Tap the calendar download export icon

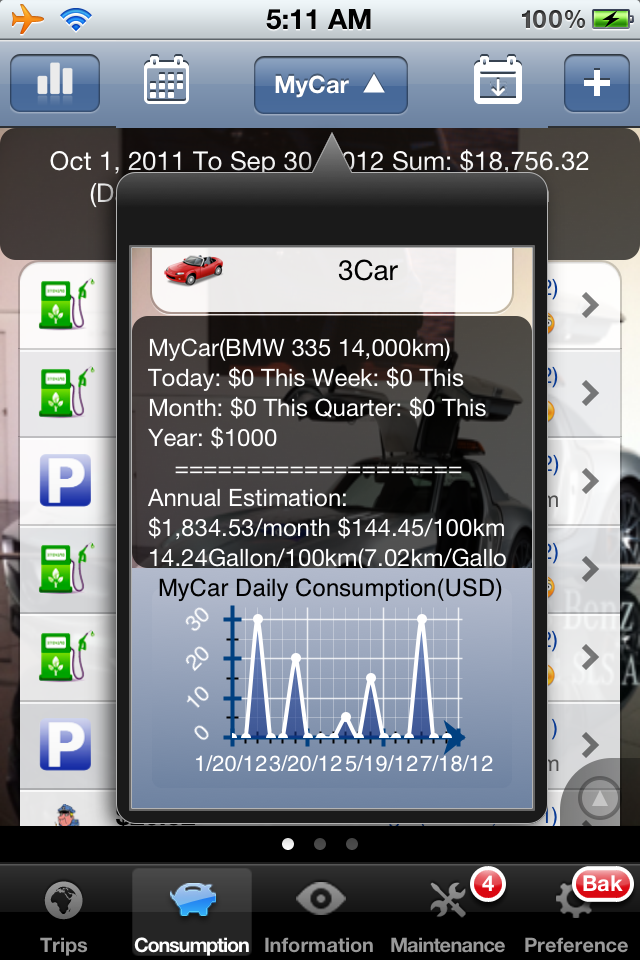pyautogui.click(x=497, y=83)
